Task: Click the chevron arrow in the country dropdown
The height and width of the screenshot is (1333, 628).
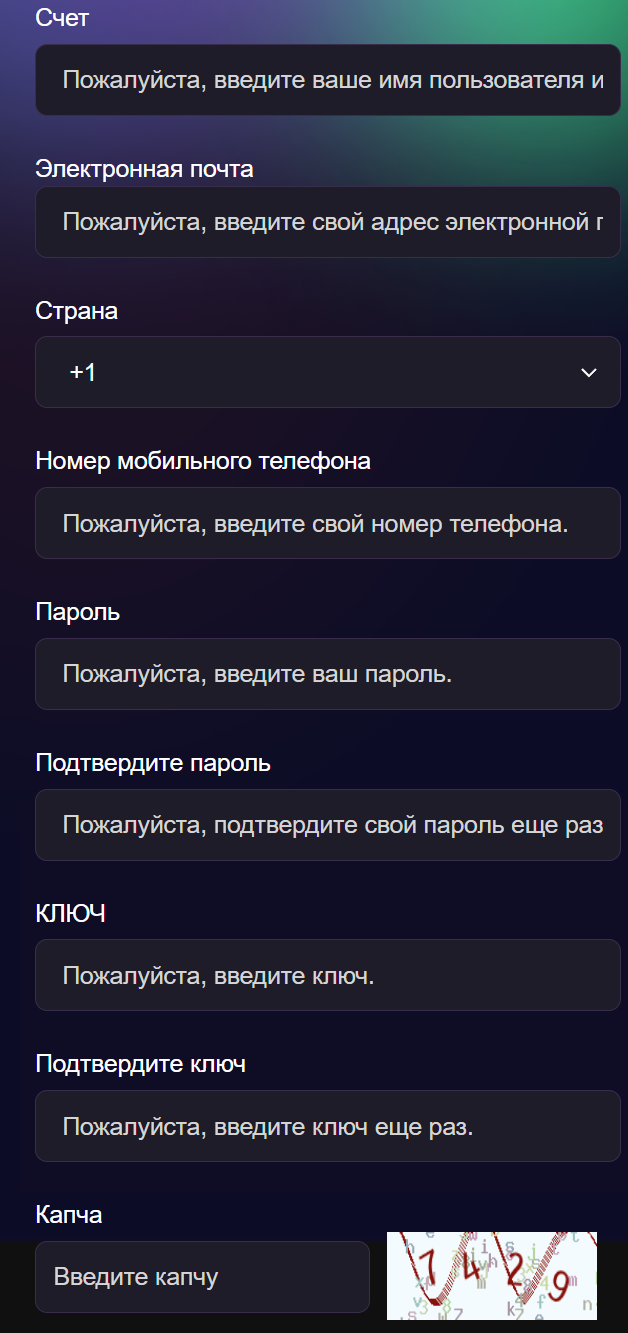Action: (x=589, y=373)
